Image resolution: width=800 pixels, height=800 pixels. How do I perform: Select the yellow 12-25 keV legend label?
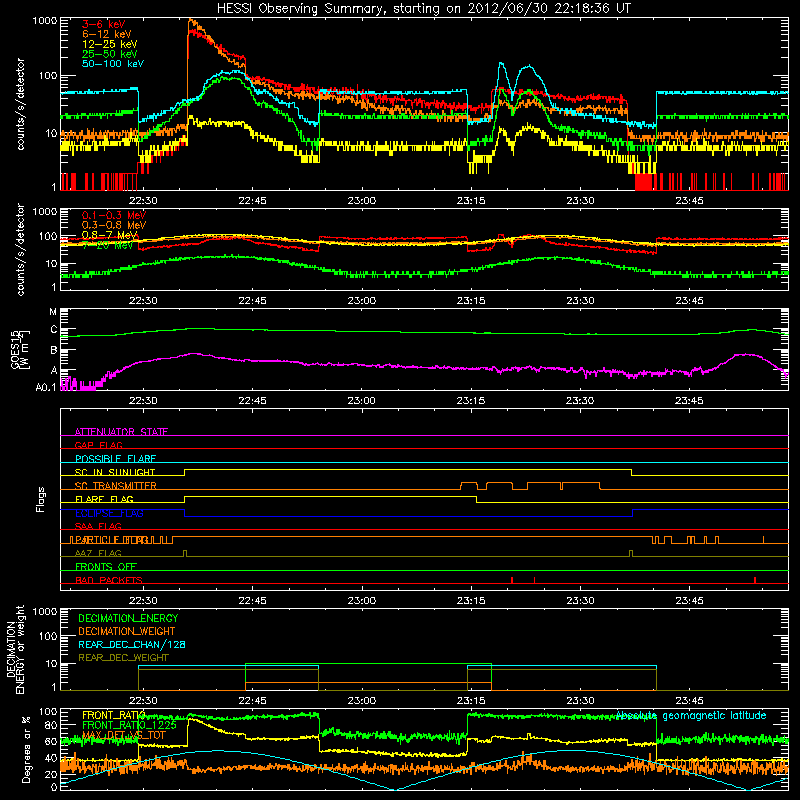tap(109, 44)
